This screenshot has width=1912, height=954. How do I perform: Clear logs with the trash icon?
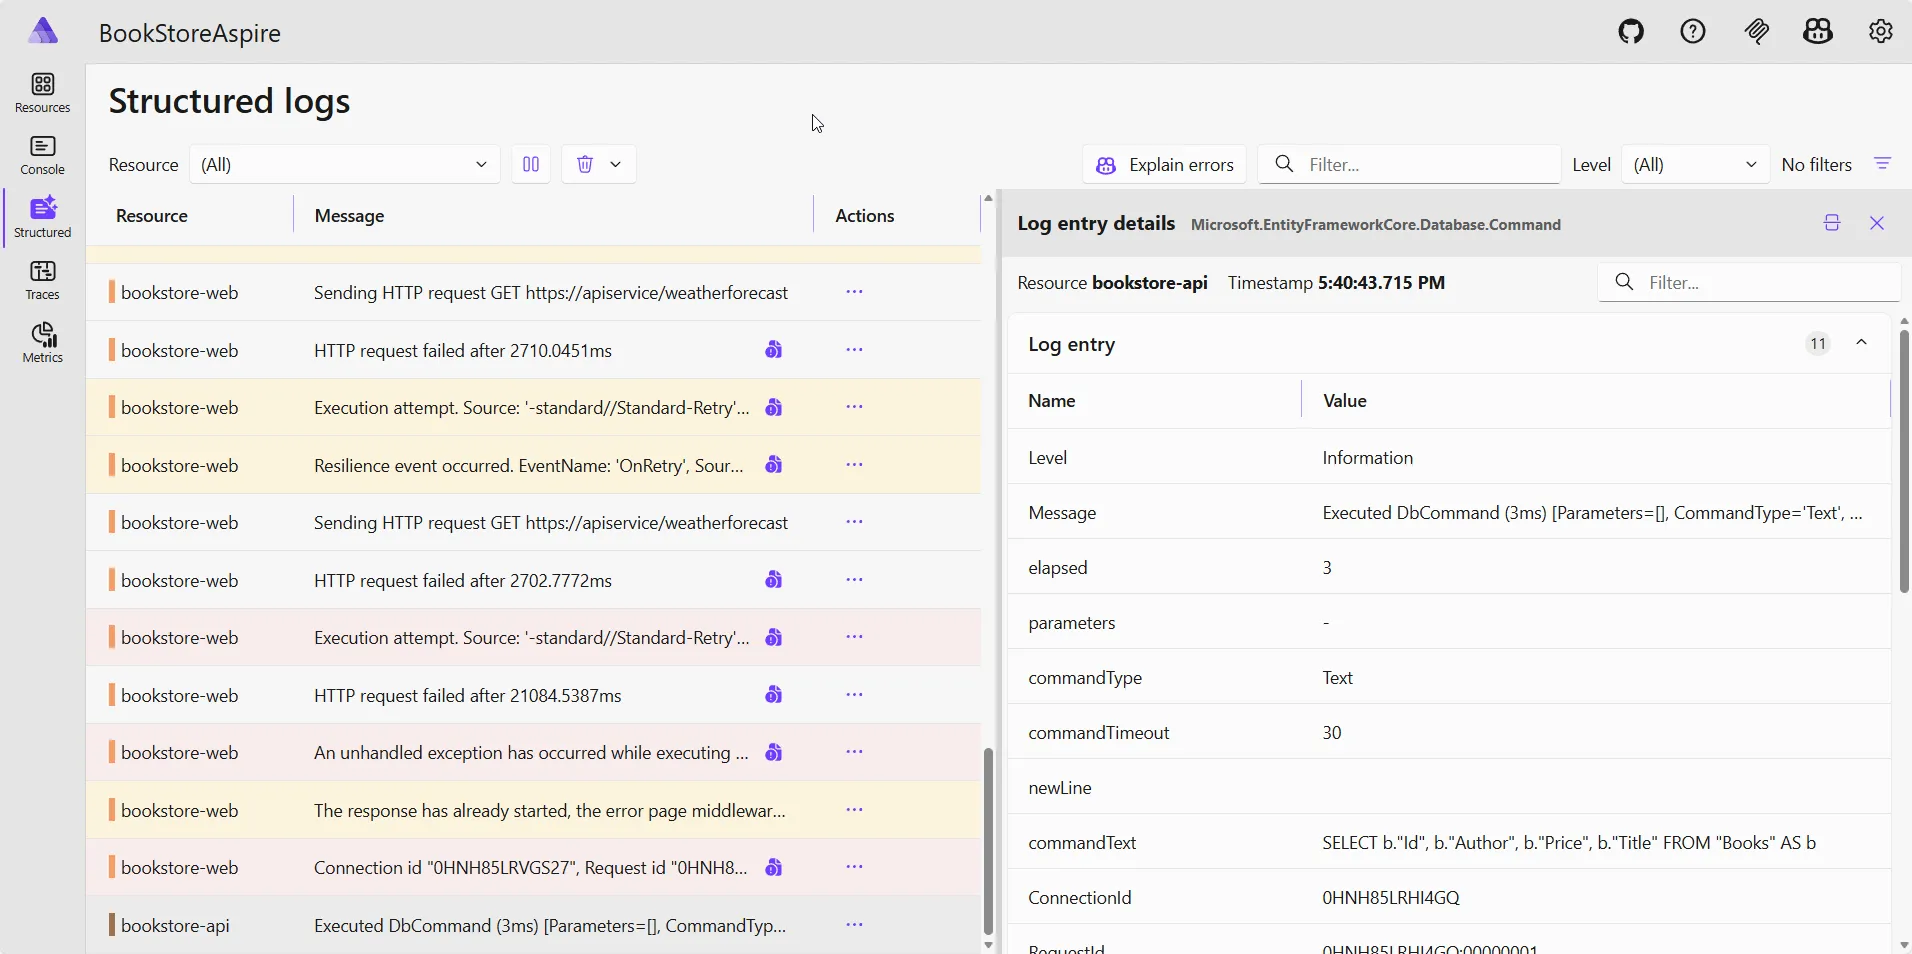(x=585, y=165)
